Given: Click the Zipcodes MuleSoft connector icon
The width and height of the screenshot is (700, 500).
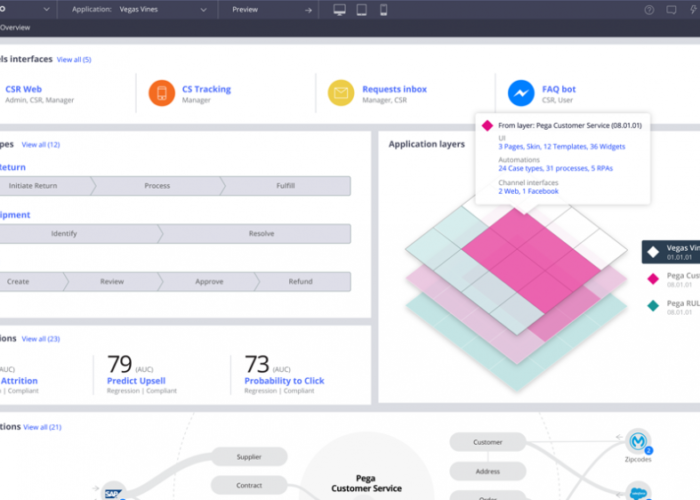Looking at the screenshot, I should [x=638, y=442].
